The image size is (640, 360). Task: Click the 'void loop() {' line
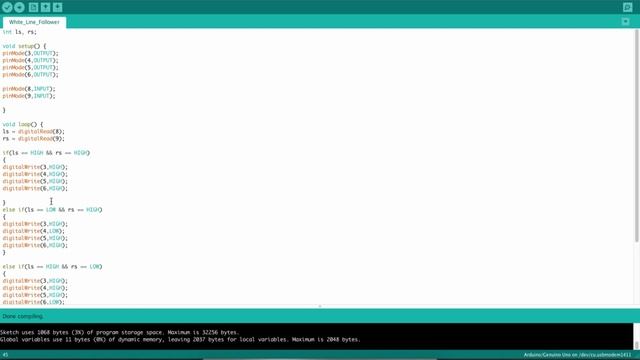(x=23, y=124)
